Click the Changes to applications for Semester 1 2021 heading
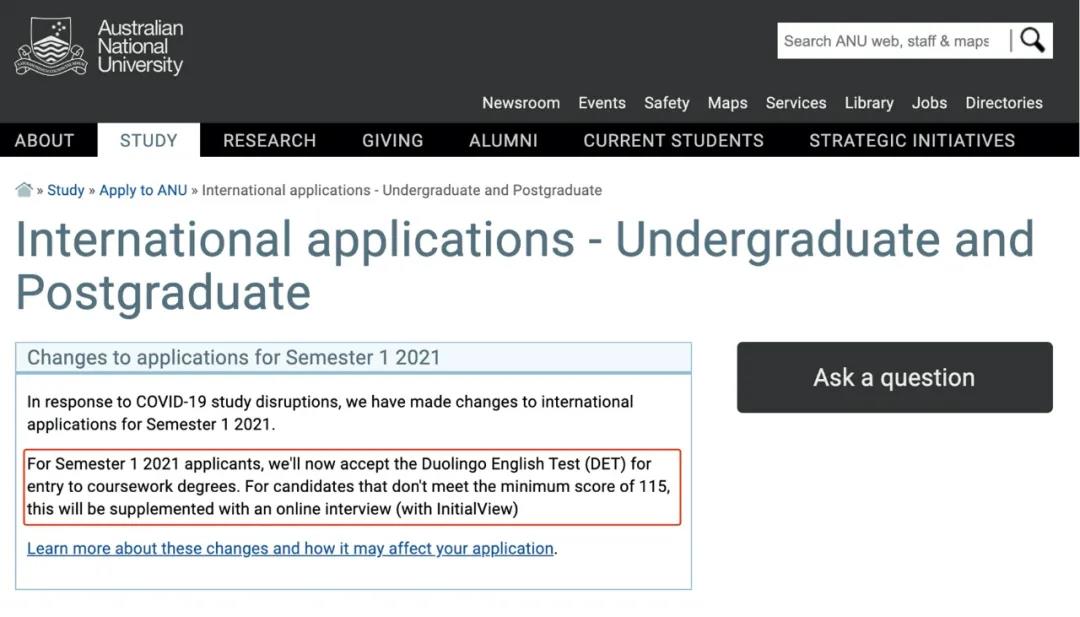The height and width of the screenshot is (617, 1080). [233, 357]
